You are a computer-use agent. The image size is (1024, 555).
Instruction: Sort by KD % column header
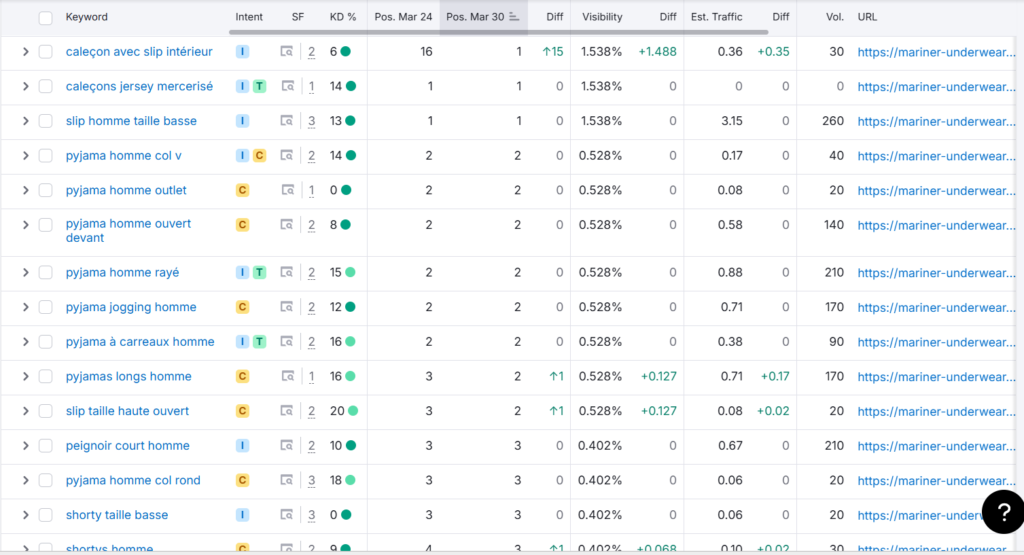pos(343,17)
